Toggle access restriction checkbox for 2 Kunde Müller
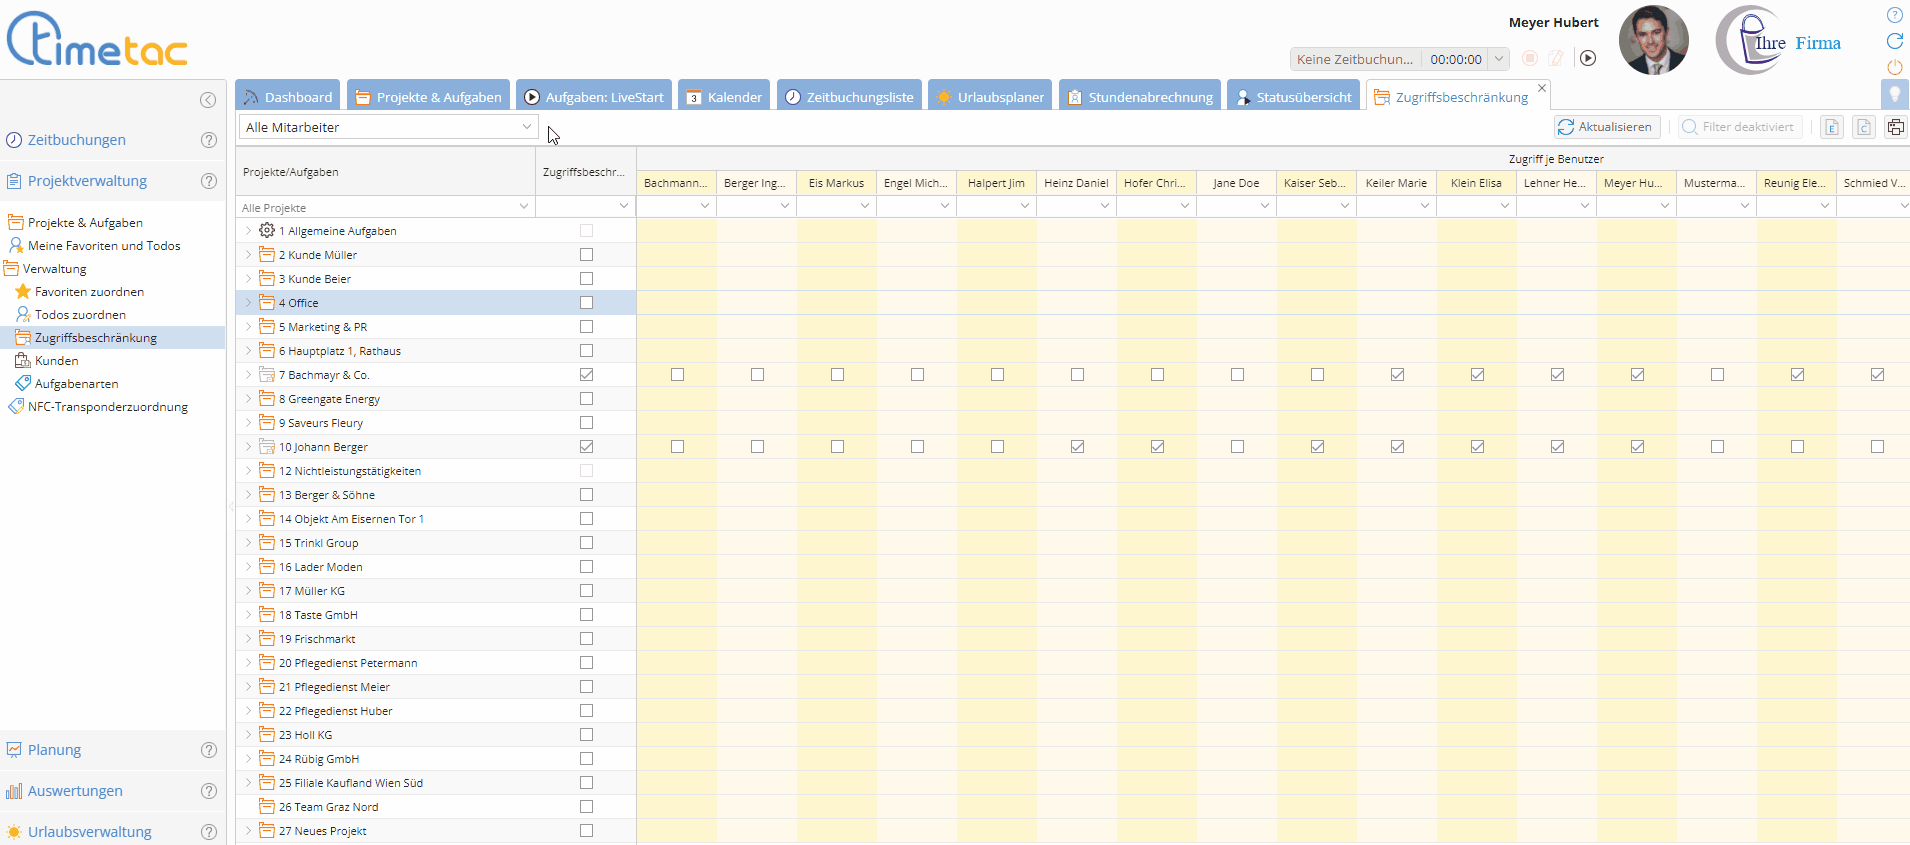1910x845 pixels. [586, 255]
